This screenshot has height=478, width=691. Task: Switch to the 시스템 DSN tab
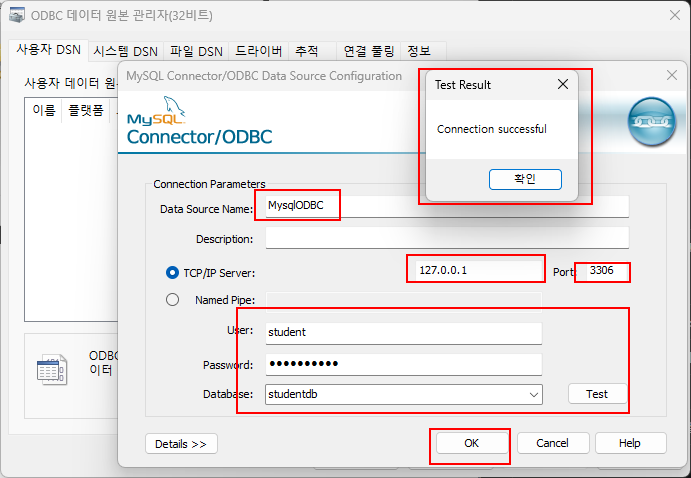click(126, 52)
